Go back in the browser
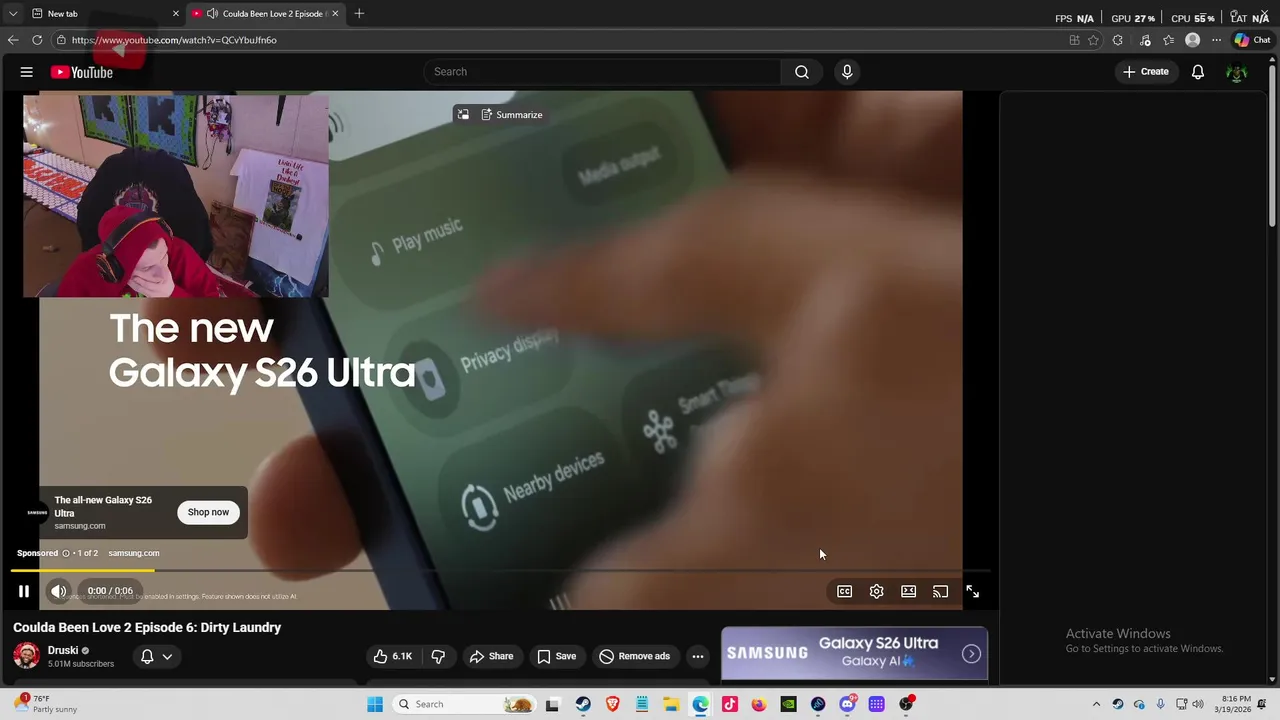The width and height of the screenshot is (1280, 720). point(13,40)
